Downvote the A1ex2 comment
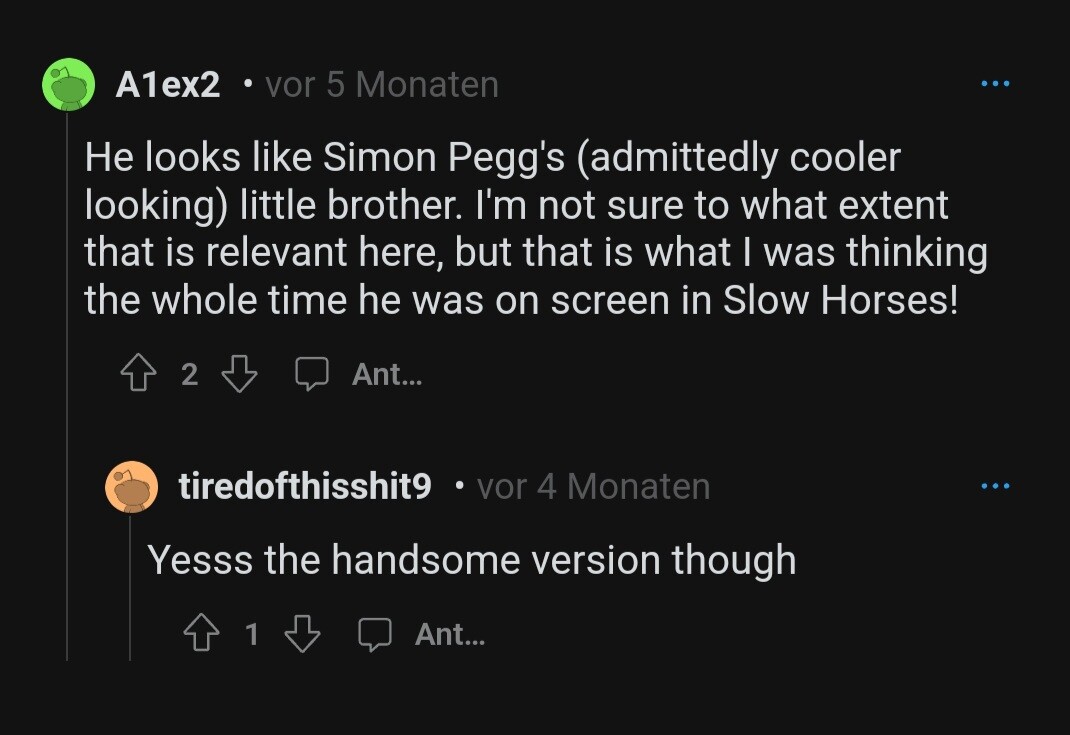 tap(240, 373)
